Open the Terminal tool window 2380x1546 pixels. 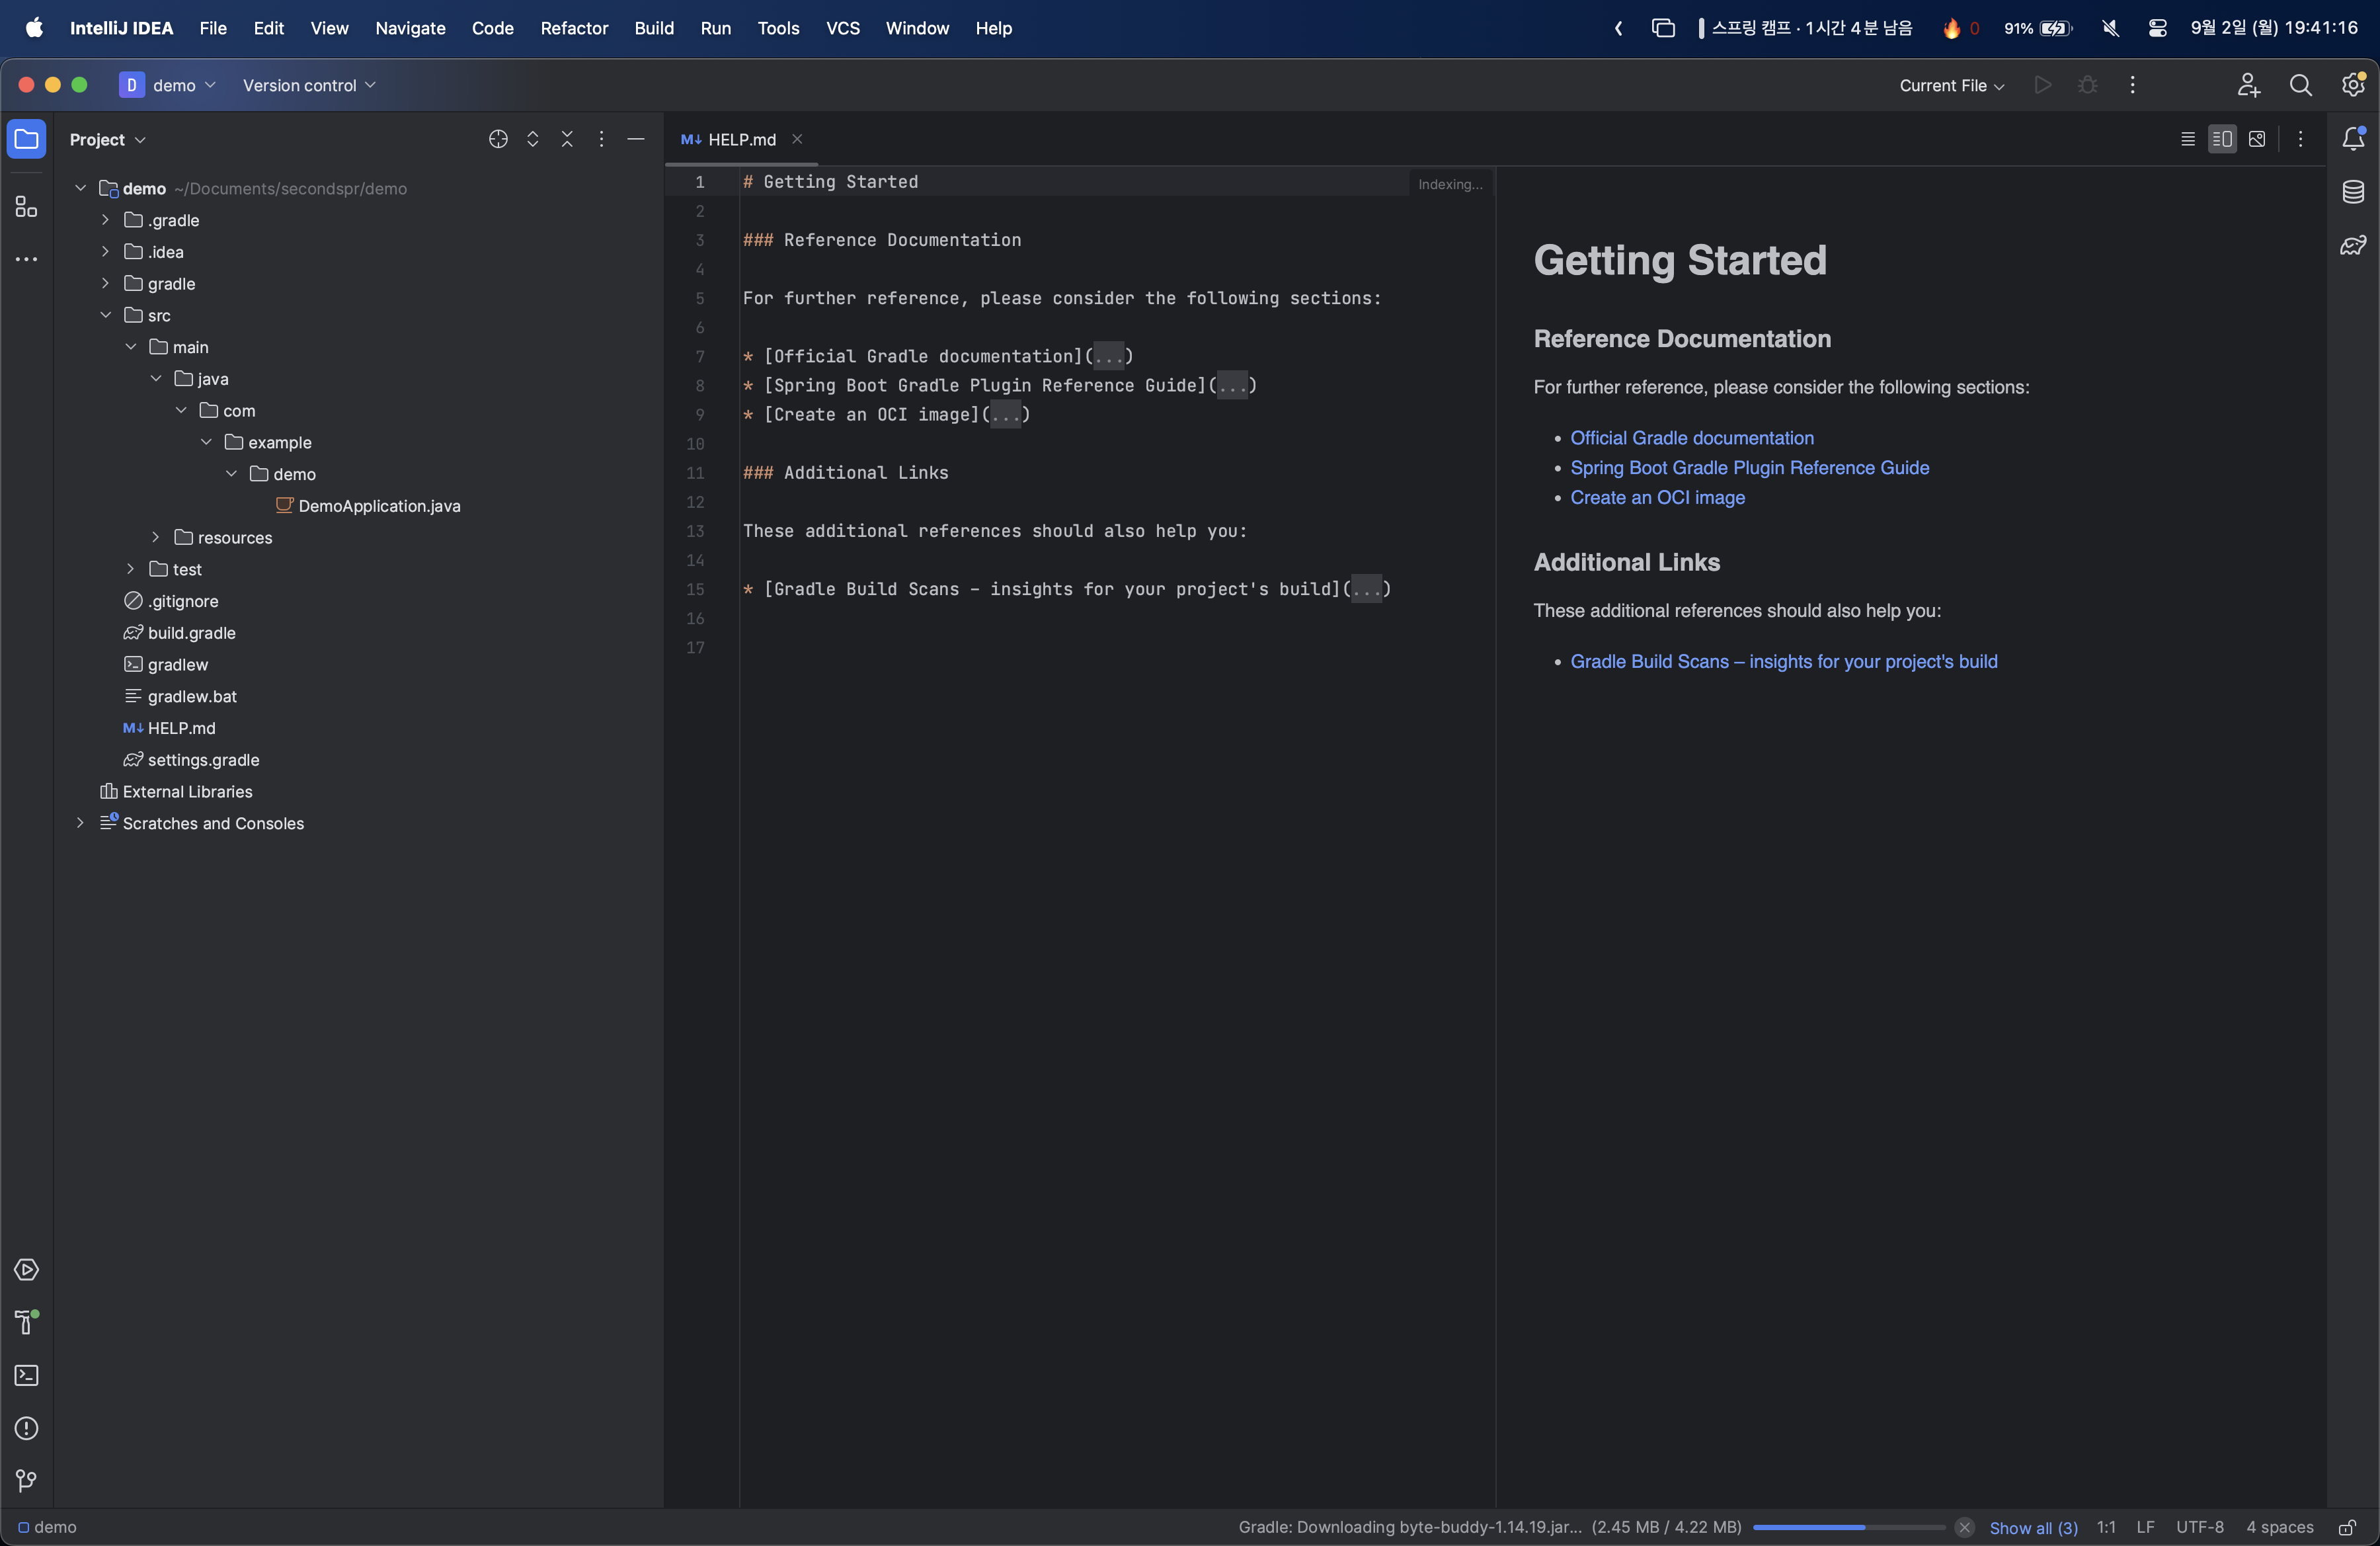pos(27,1375)
